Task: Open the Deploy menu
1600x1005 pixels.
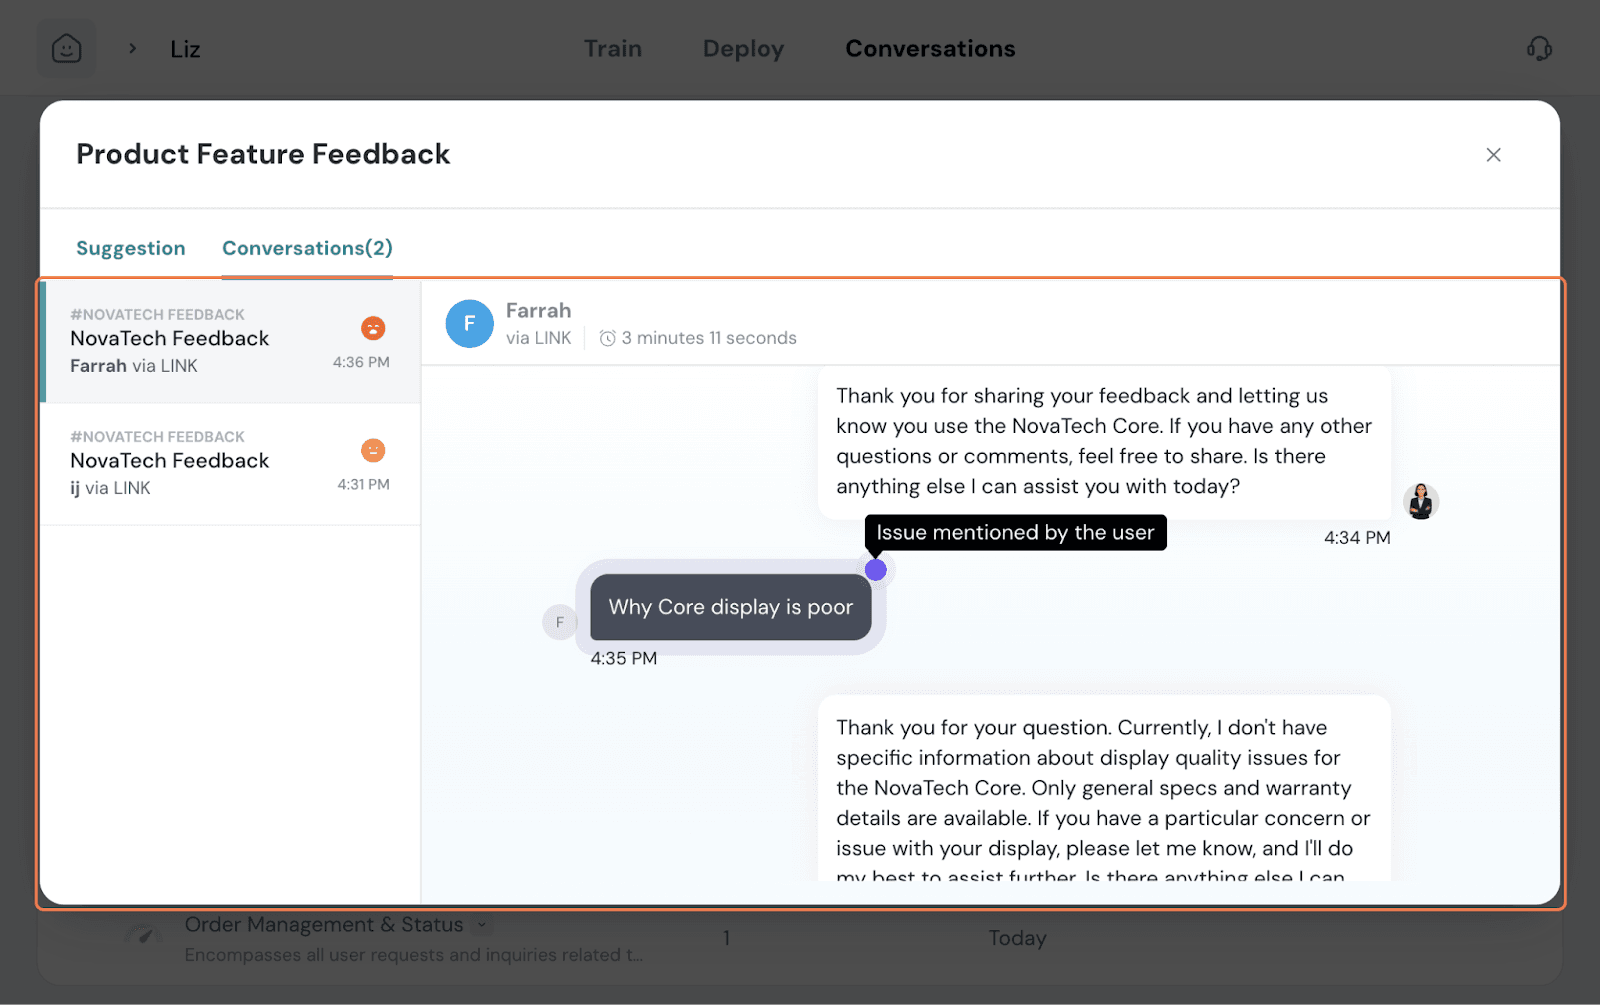Action: click(743, 48)
